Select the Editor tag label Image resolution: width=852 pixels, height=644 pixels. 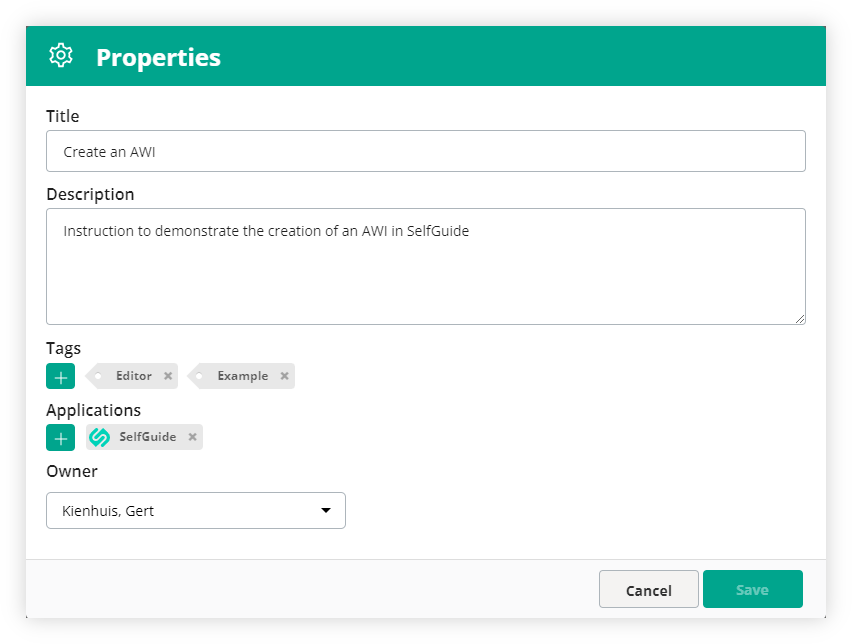click(135, 376)
